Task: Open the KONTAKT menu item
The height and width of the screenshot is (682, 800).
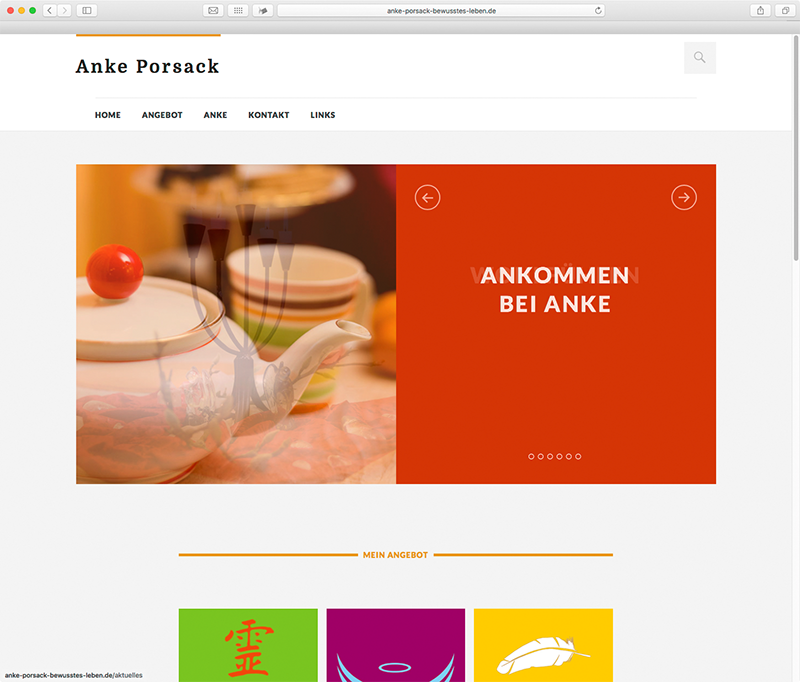Action: [269, 115]
